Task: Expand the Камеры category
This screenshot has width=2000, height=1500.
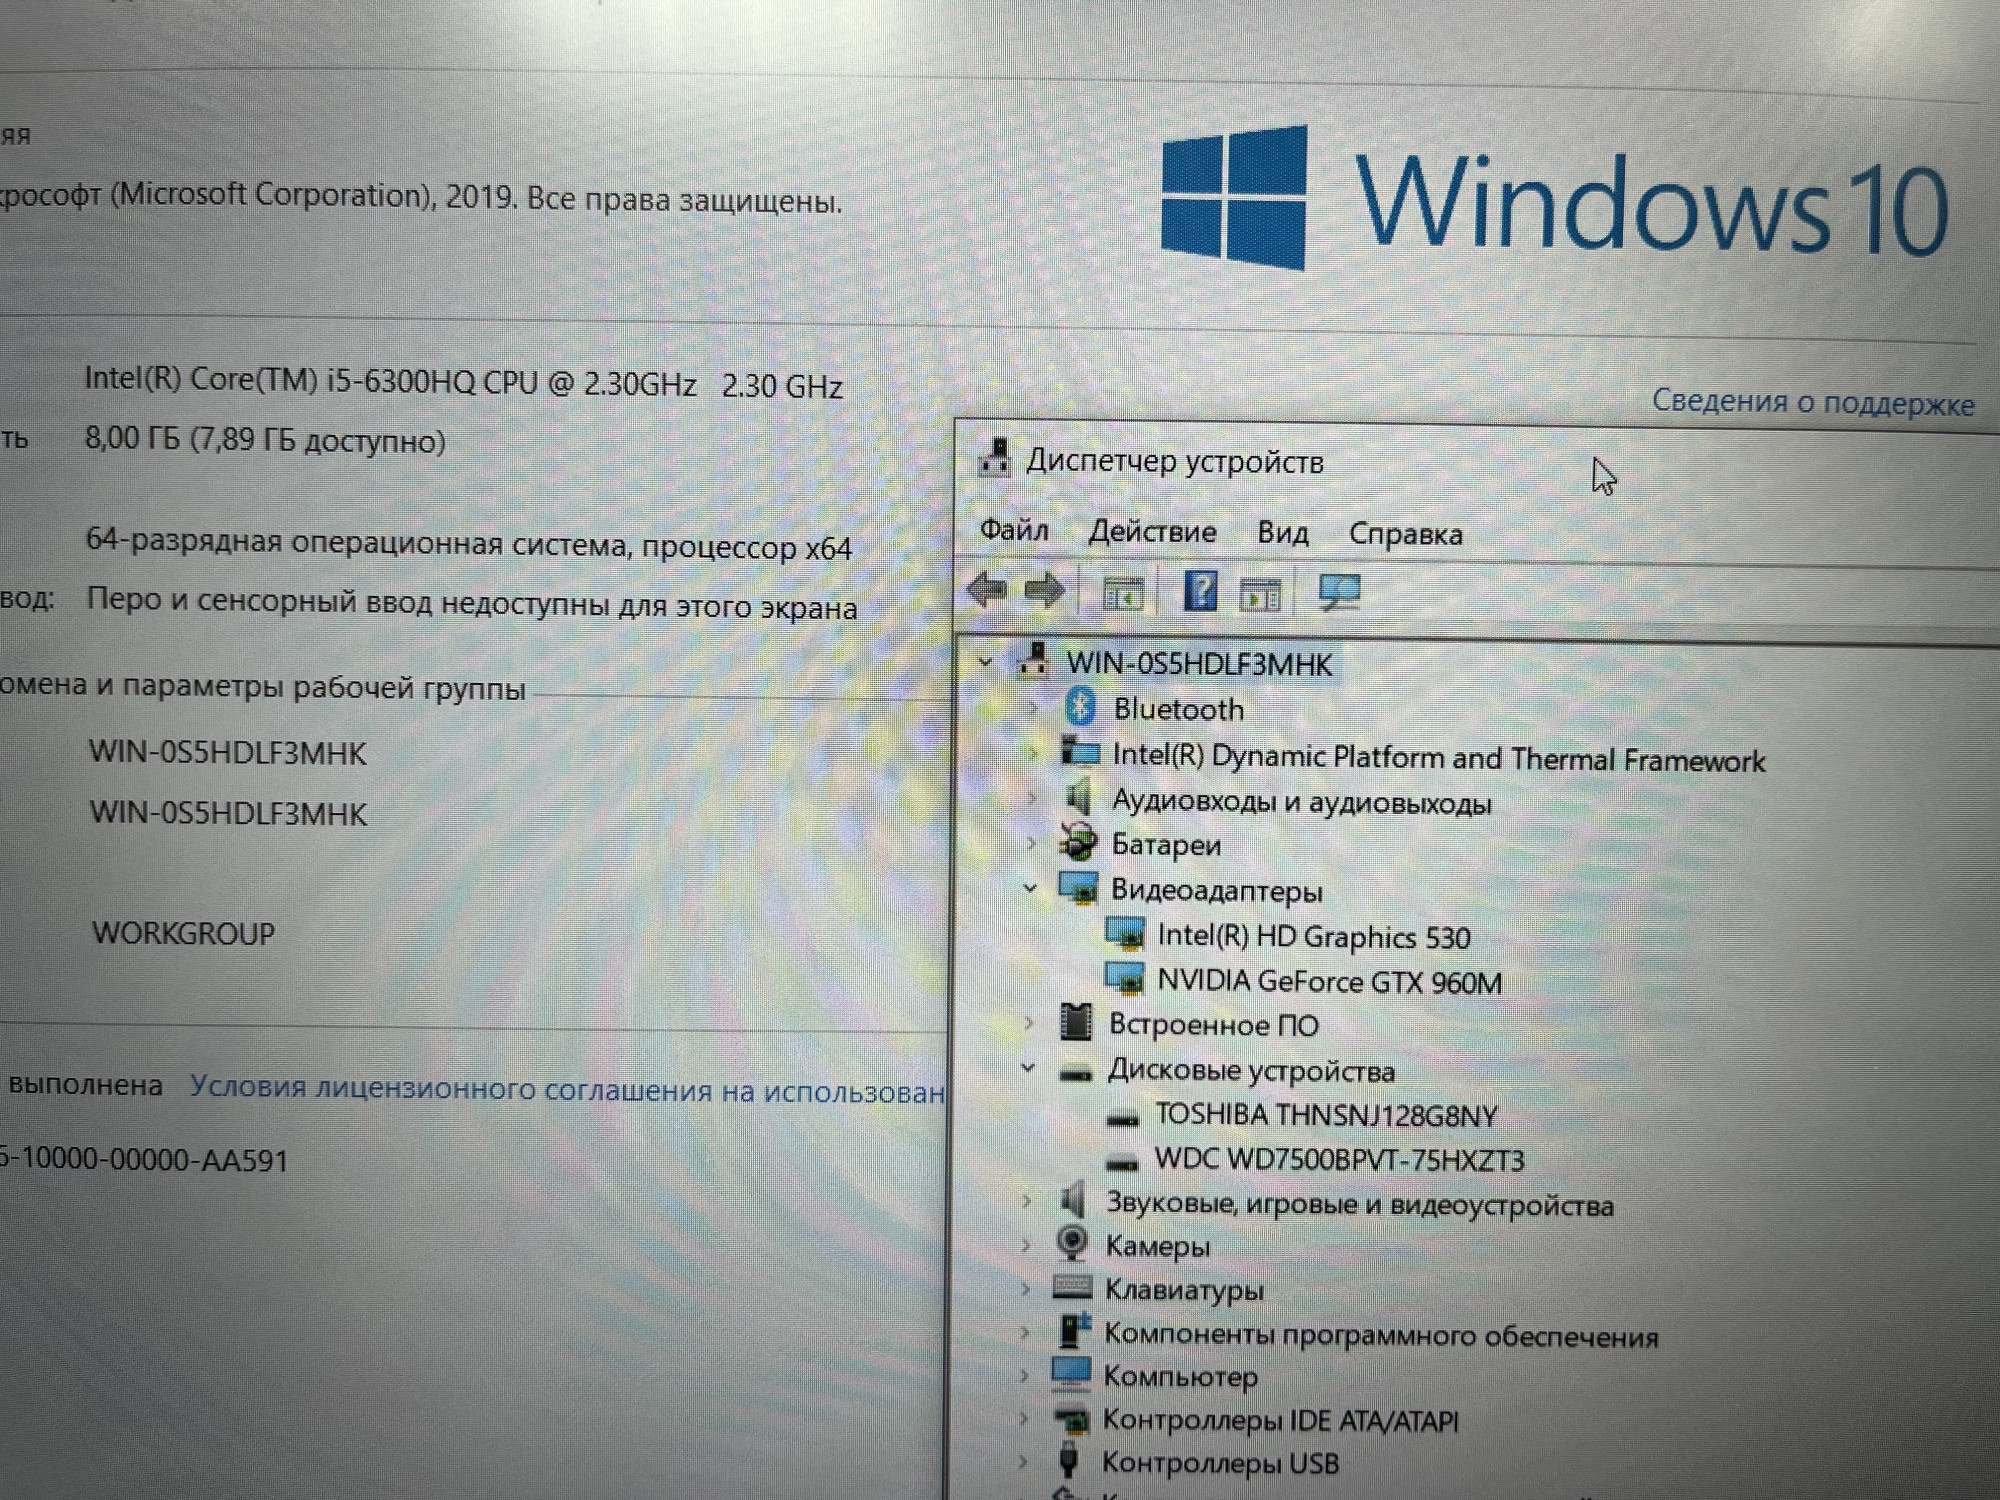Action: (x=1026, y=1245)
